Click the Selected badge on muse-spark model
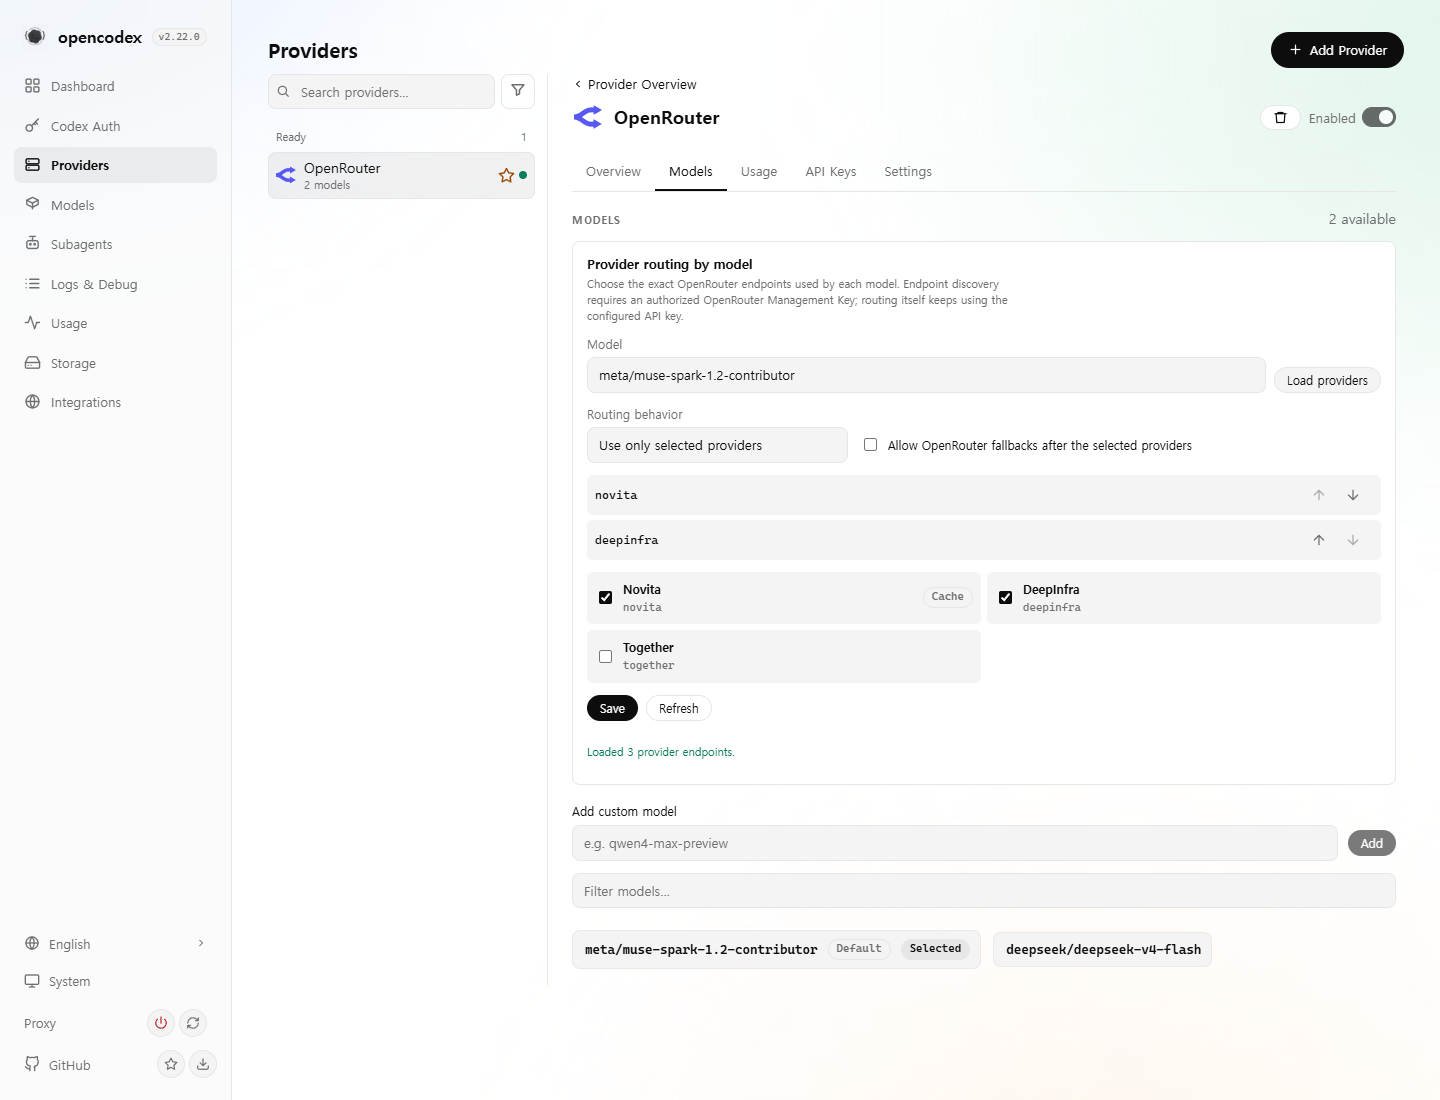 pos(935,948)
